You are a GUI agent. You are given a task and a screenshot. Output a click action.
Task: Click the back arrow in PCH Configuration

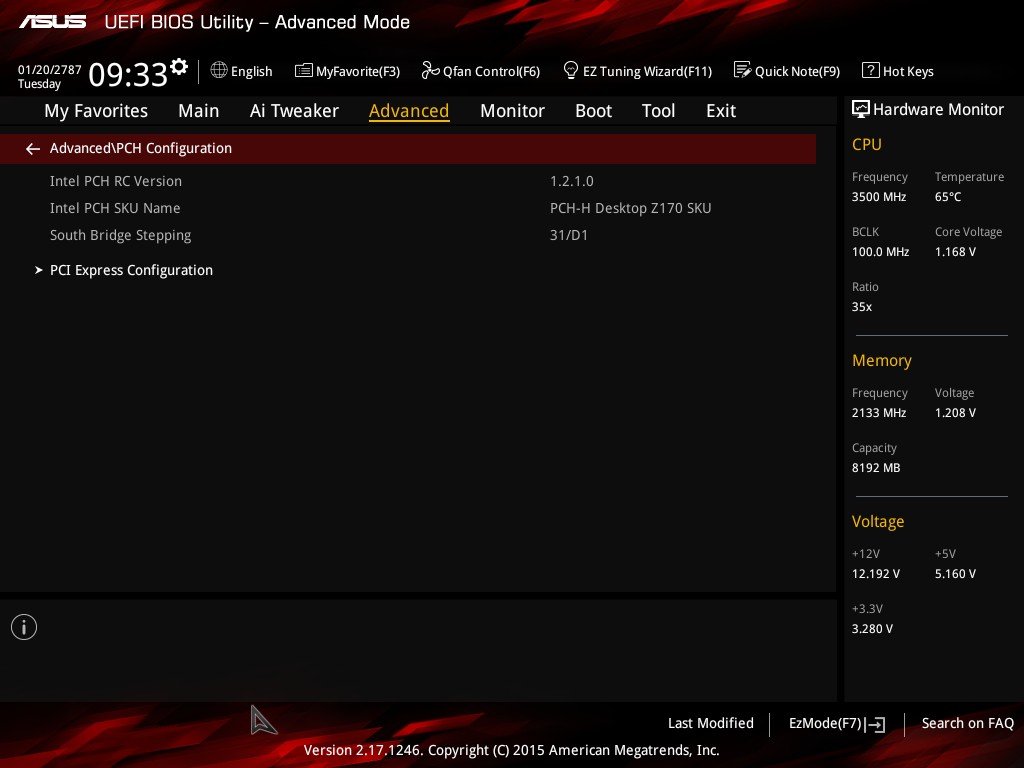[33, 149]
